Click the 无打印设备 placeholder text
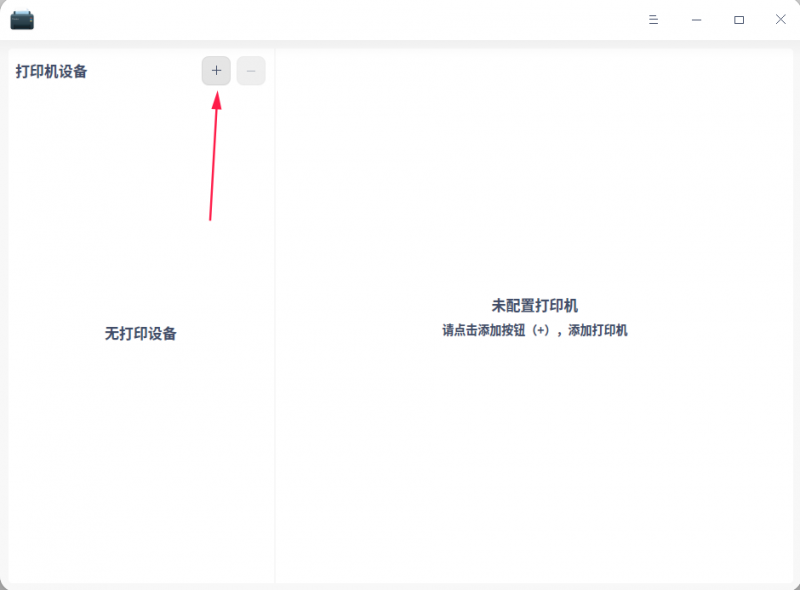The width and height of the screenshot is (800, 590). 141,334
